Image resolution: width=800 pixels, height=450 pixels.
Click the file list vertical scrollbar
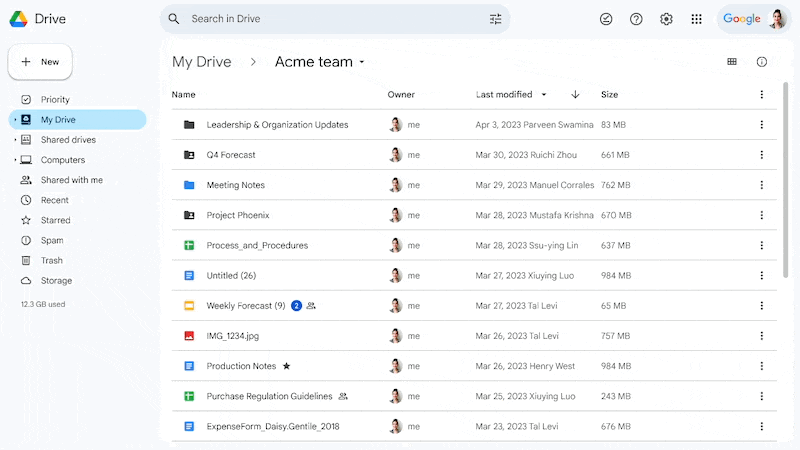[786, 180]
